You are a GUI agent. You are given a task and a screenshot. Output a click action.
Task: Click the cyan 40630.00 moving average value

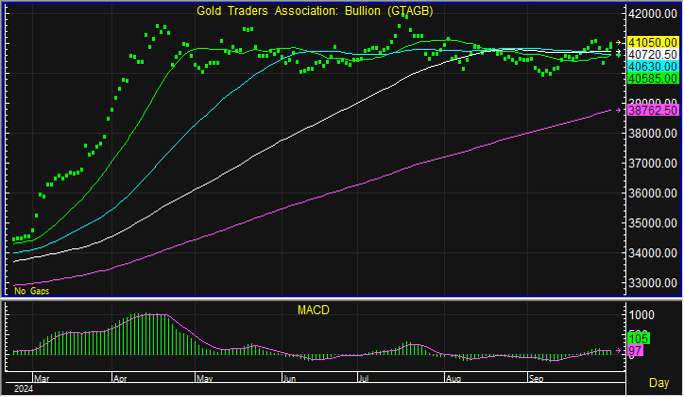(x=653, y=67)
